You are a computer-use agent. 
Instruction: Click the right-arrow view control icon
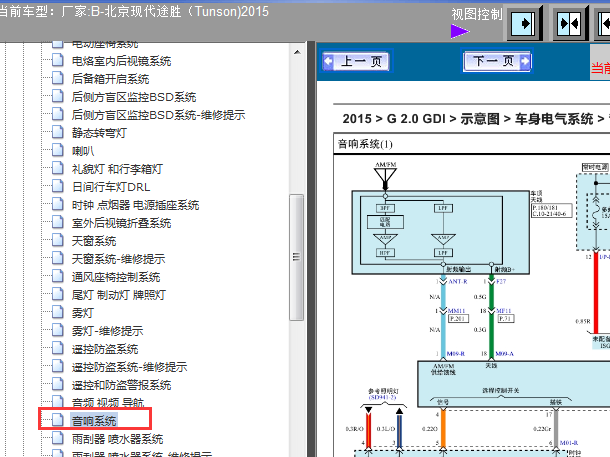524,24
